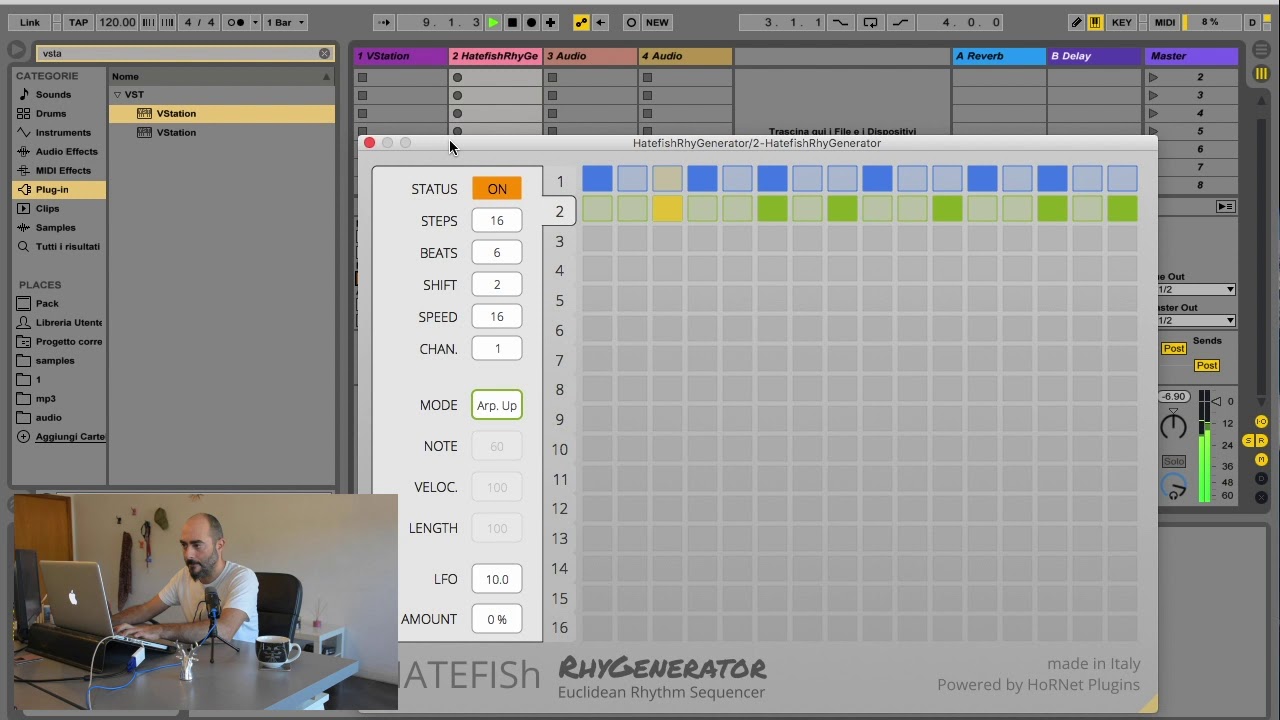The width and height of the screenshot is (1280, 720).
Task: Click the Stop button in transport bar
Action: (x=512, y=22)
